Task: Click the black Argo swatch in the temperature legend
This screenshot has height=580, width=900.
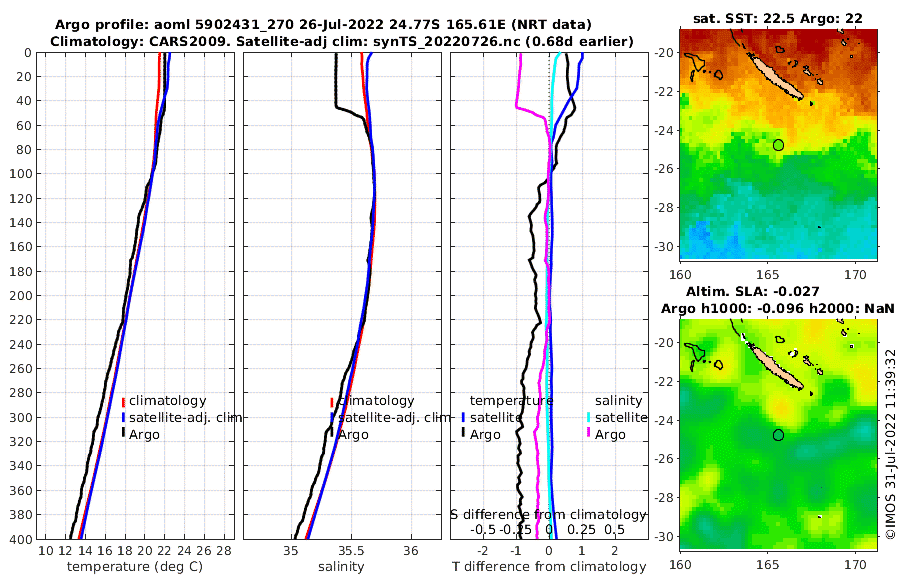Action: coord(123,434)
